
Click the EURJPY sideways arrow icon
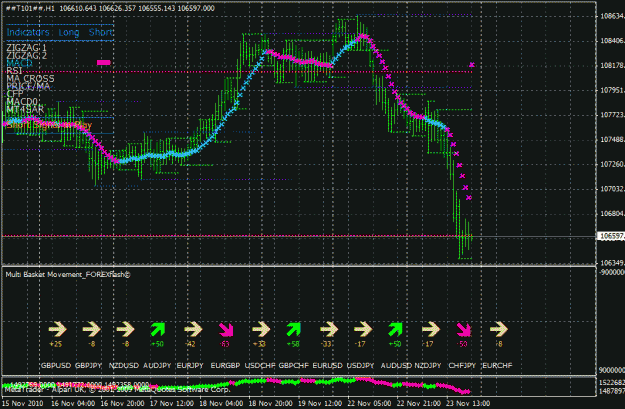[193, 329]
